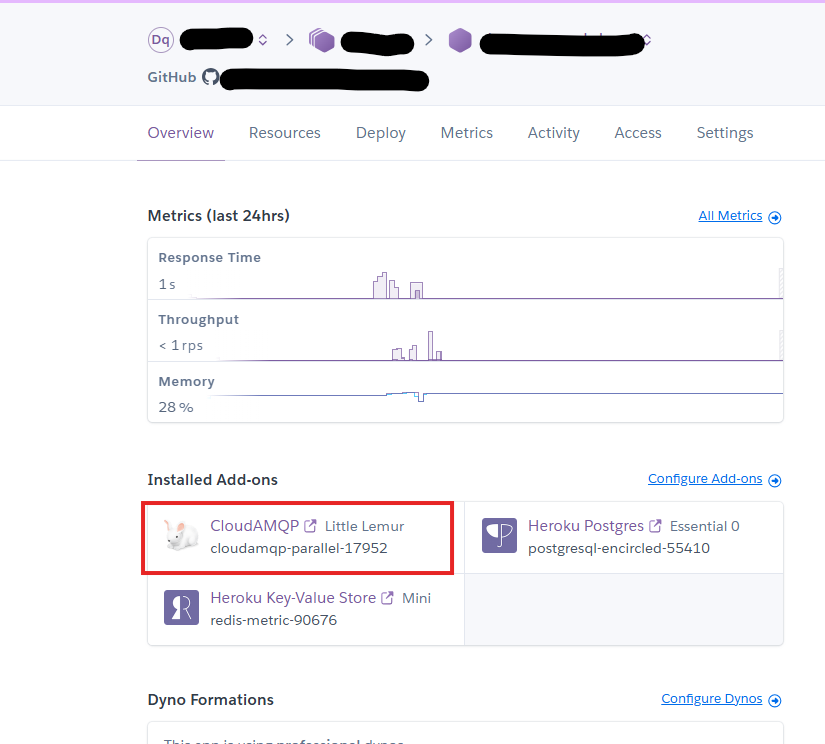The image size is (825, 744).
Task: Click the external link icon beside Heroku Postgres
Action: [x=655, y=526]
